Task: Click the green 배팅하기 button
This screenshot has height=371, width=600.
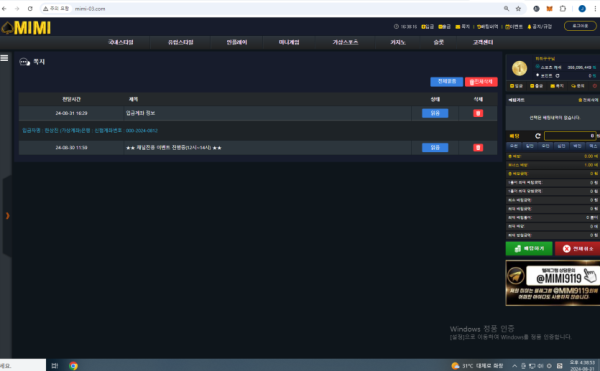Action: (x=529, y=249)
